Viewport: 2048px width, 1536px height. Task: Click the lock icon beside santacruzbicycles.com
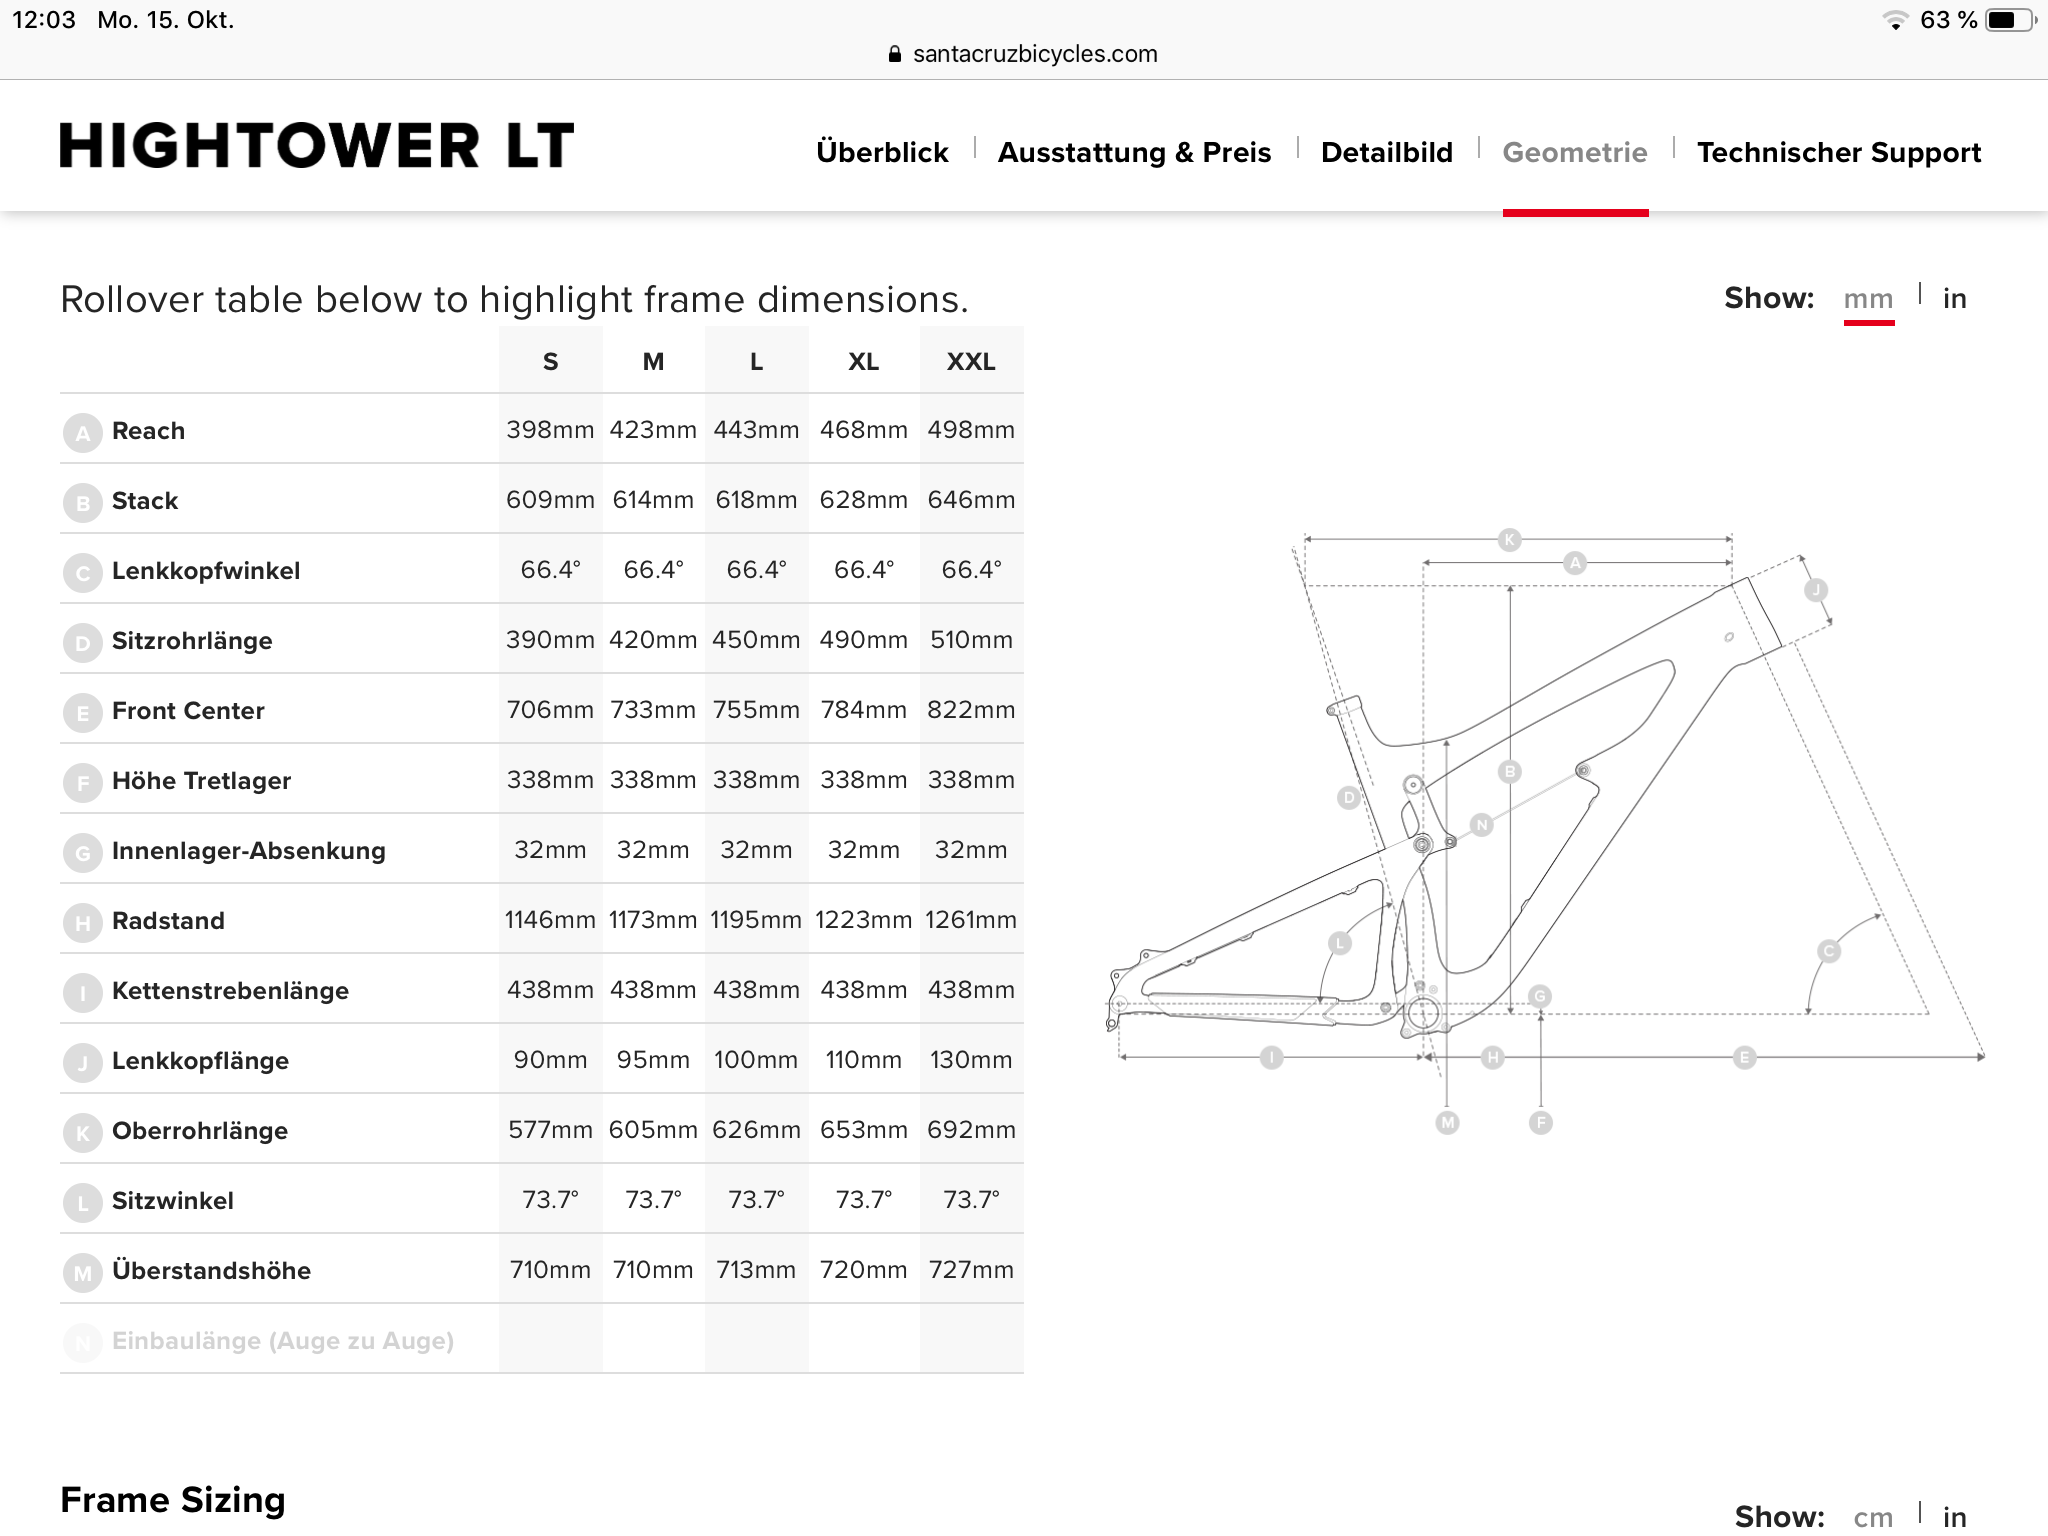(x=895, y=54)
